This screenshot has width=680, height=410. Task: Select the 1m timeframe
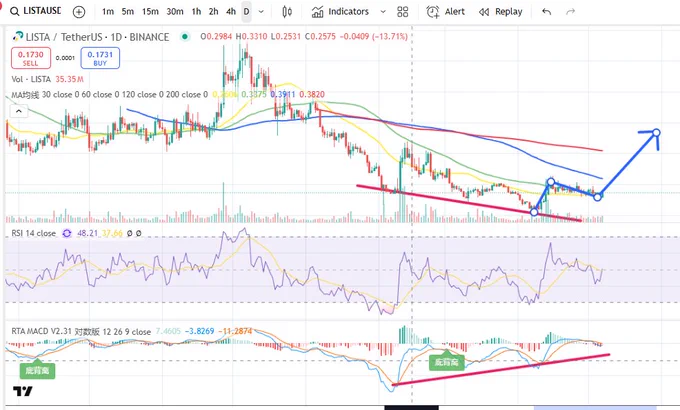[x=108, y=12]
